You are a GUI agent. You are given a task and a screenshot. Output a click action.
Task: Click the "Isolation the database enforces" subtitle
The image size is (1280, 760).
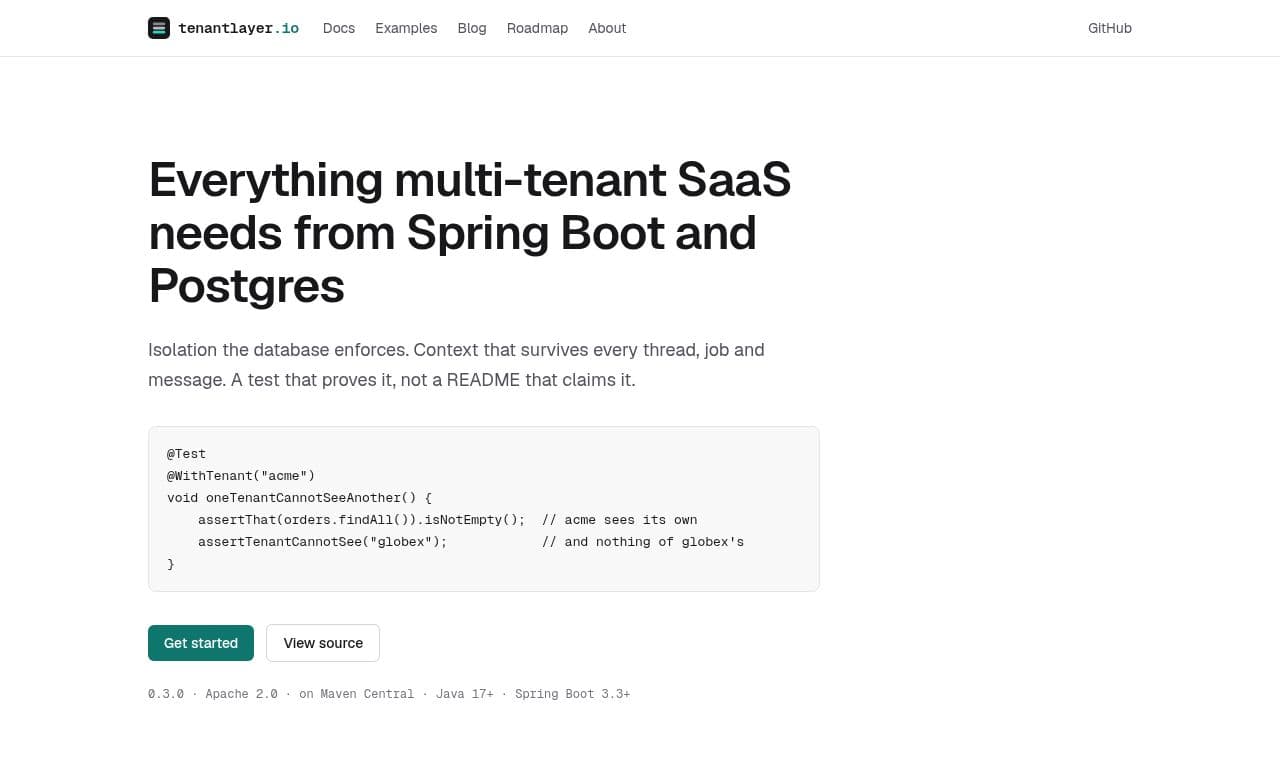[x=456, y=365]
